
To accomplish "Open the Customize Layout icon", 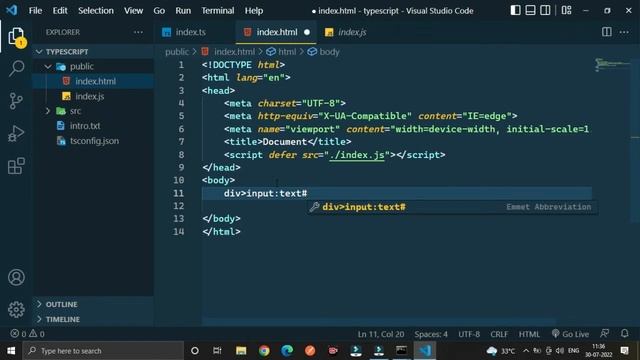I will 566,11.
